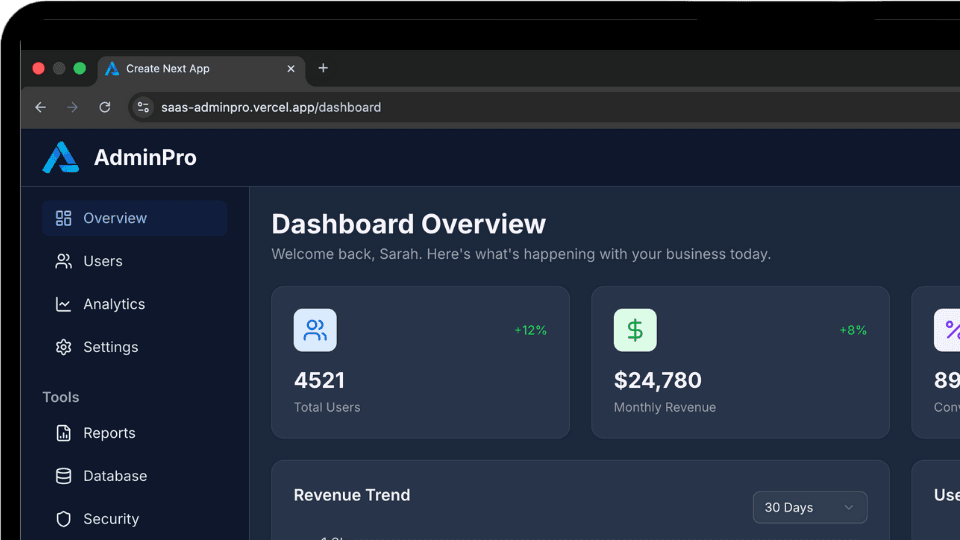Screen dimensions: 960x540
Task: Click the Security shield icon
Action: click(x=64, y=519)
